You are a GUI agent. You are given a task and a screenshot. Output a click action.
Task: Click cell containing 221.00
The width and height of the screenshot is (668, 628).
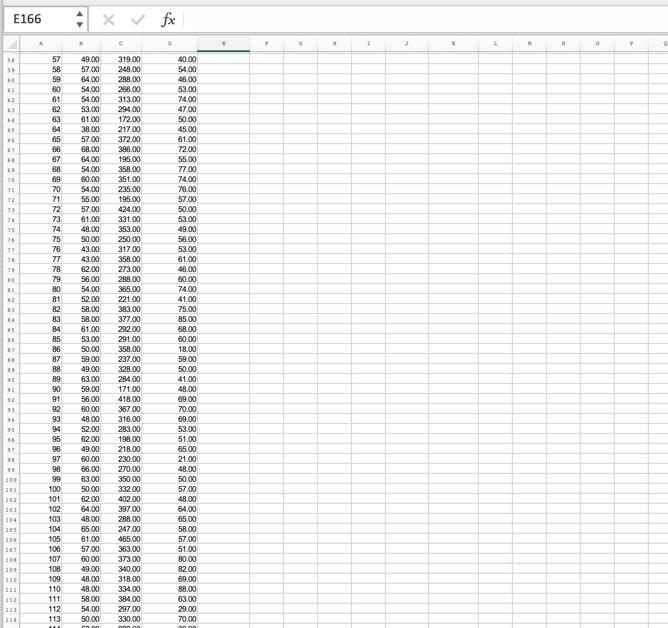point(121,300)
